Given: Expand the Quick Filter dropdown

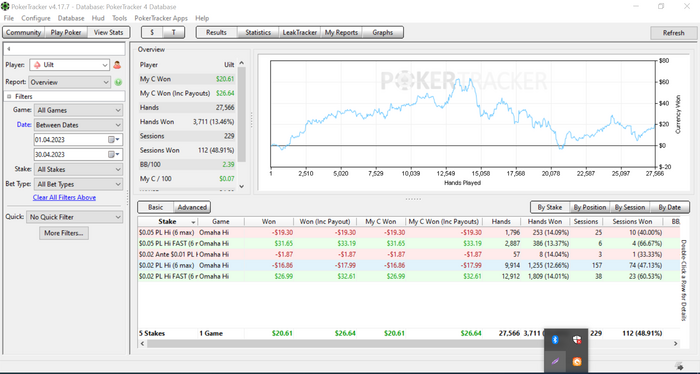Looking at the screenshot, I should tap(74, 217).
